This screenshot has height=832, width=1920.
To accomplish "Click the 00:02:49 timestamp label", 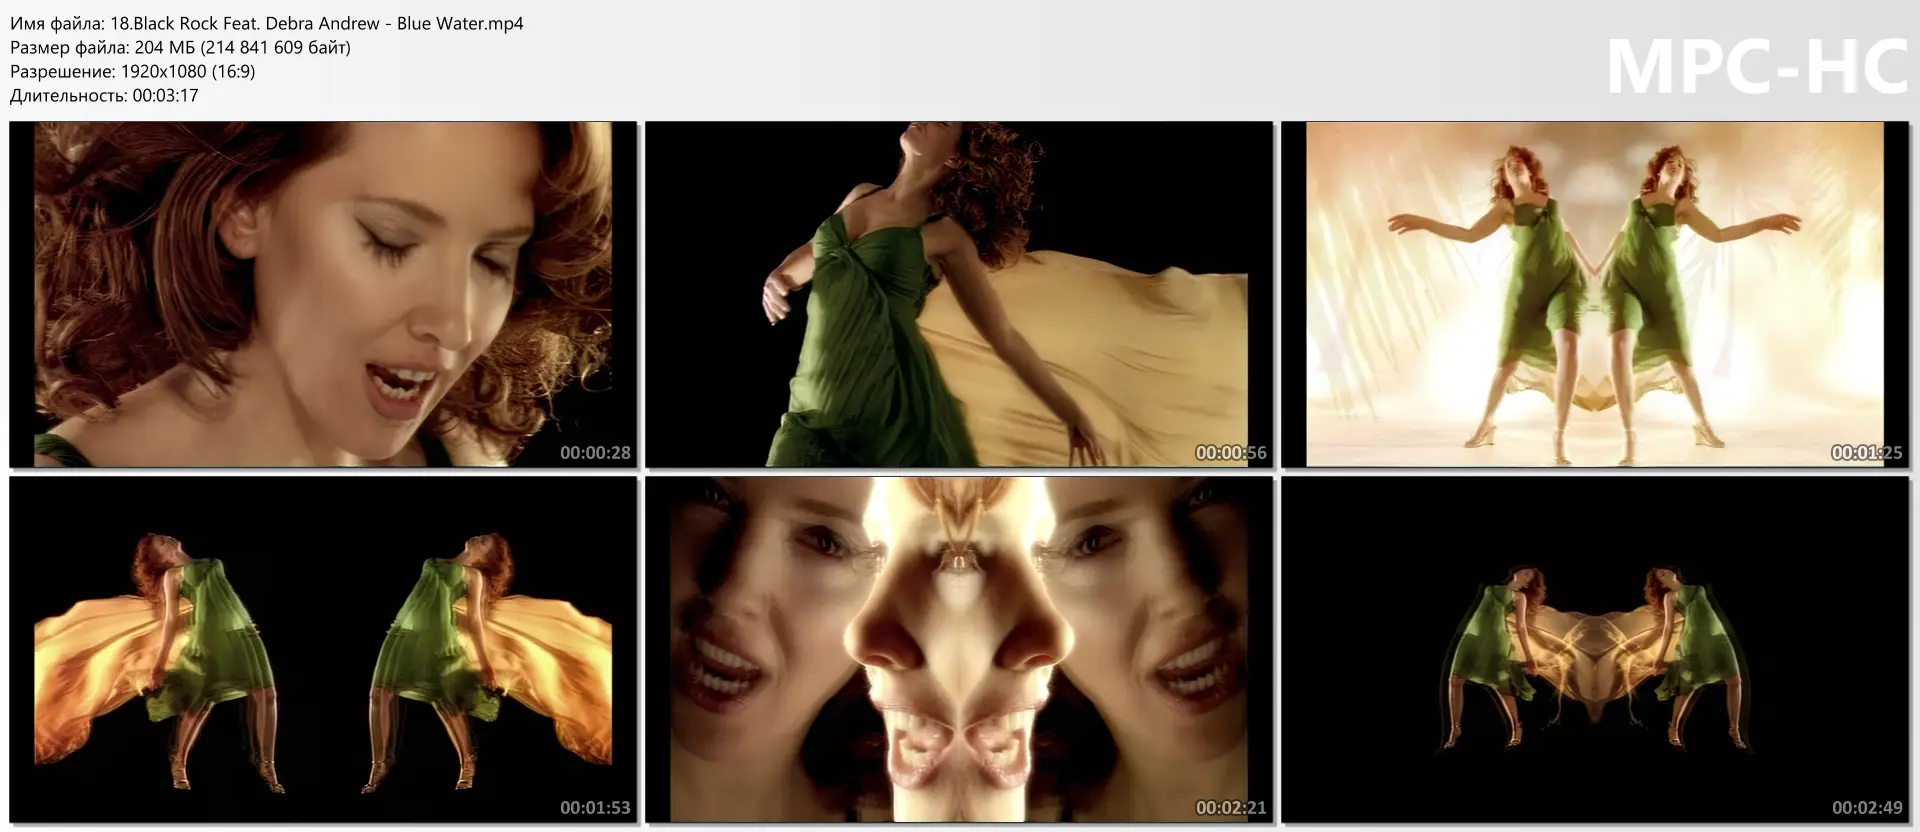I will pos(1867,808).
